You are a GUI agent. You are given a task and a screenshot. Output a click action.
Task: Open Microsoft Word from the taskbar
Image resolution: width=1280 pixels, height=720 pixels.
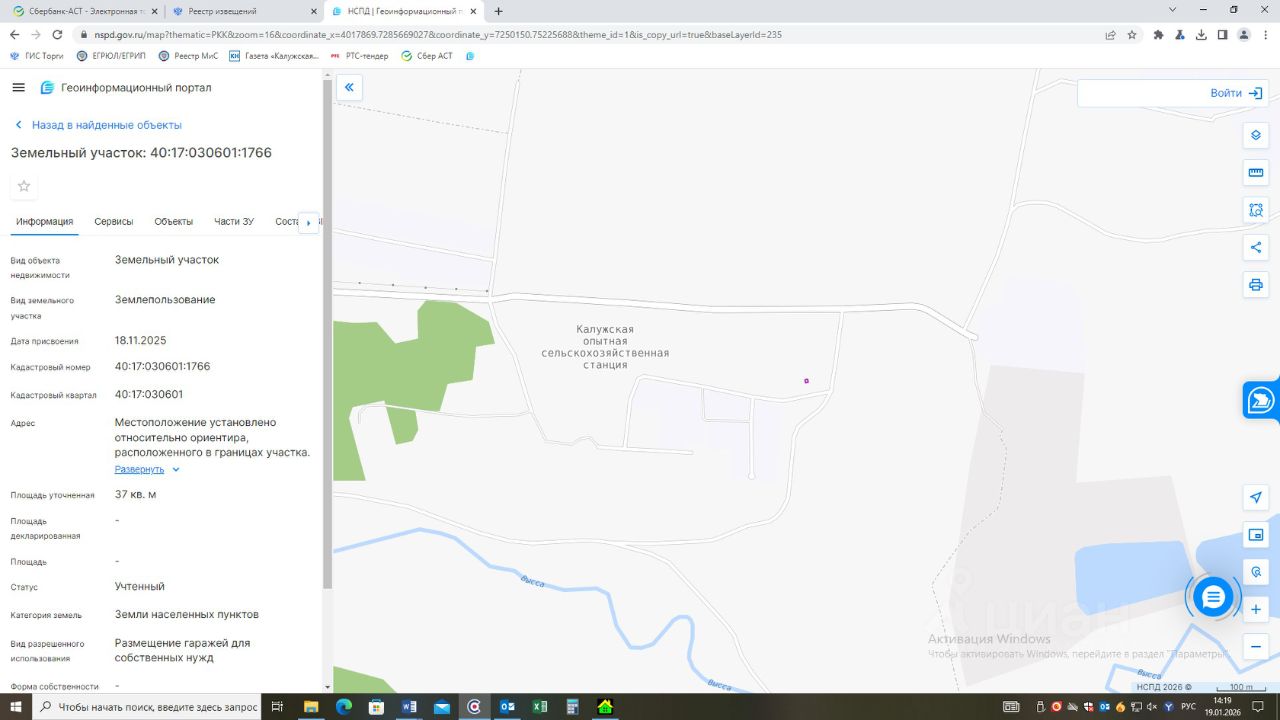pos(409,707)
